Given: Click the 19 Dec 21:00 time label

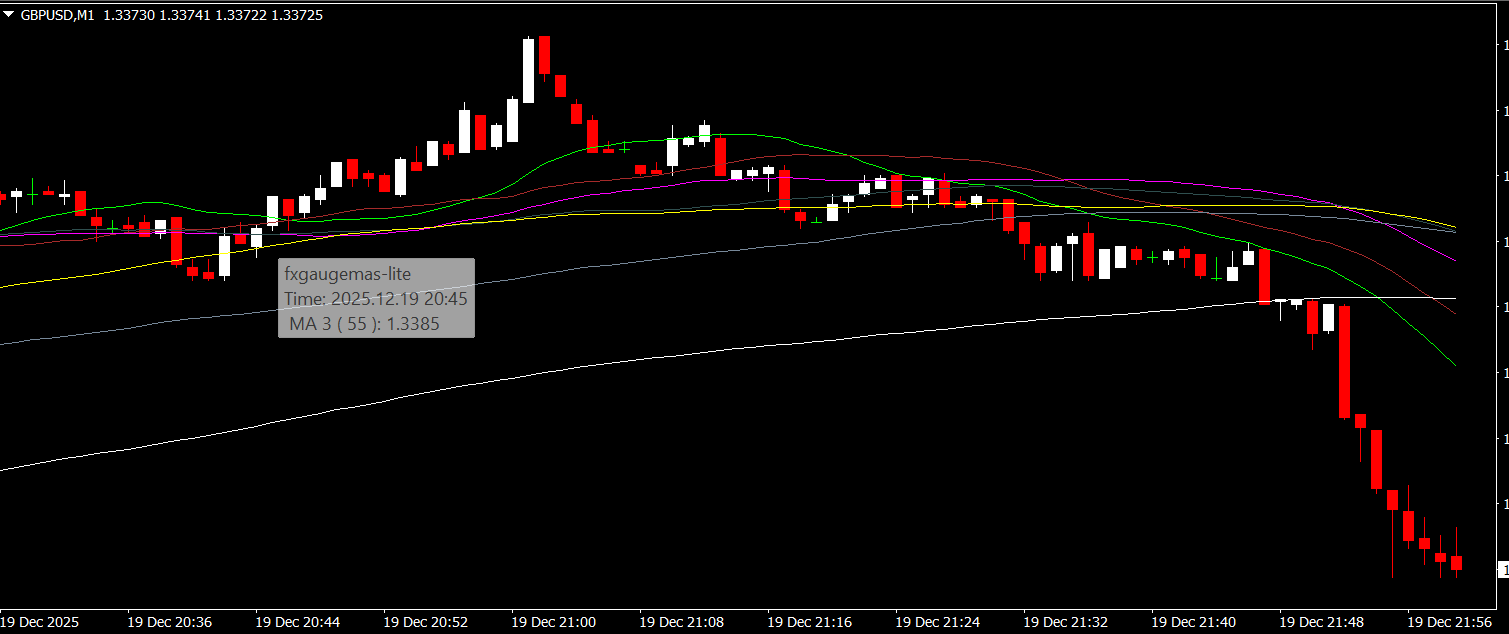Looking at the screenshot, I should [x=553, y=622].
